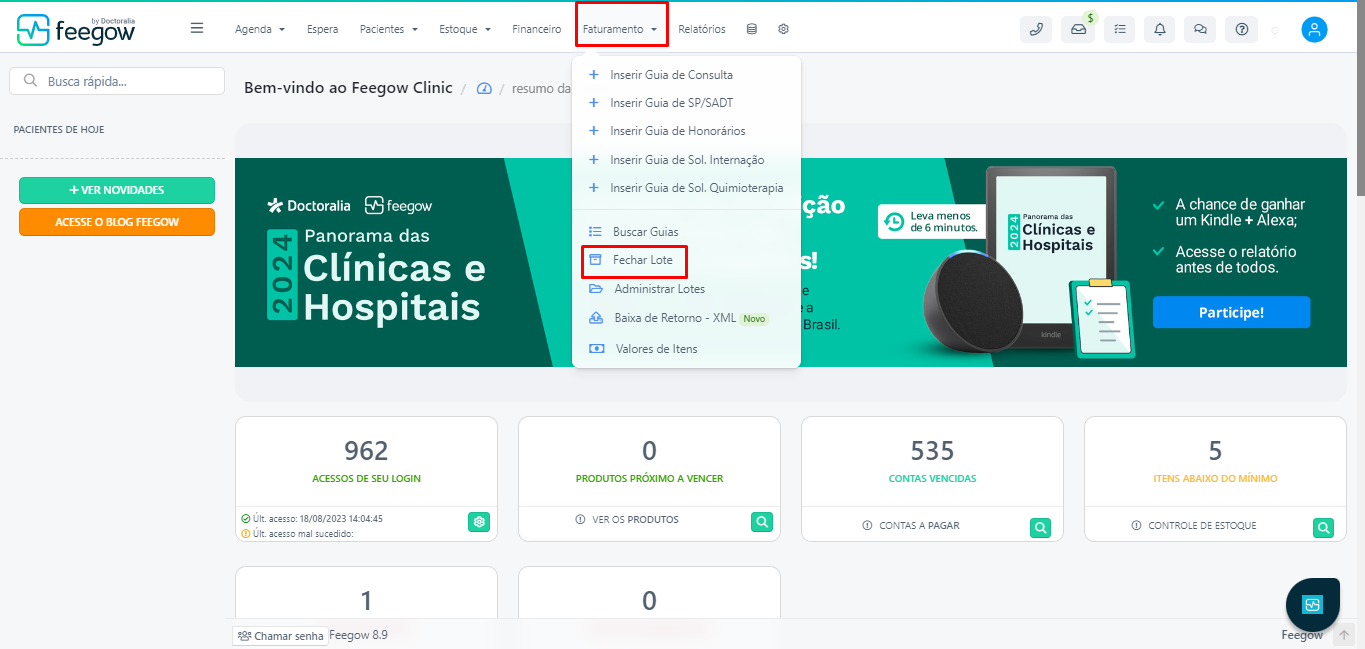Click the Participe! banner button

pos(1231,312)
